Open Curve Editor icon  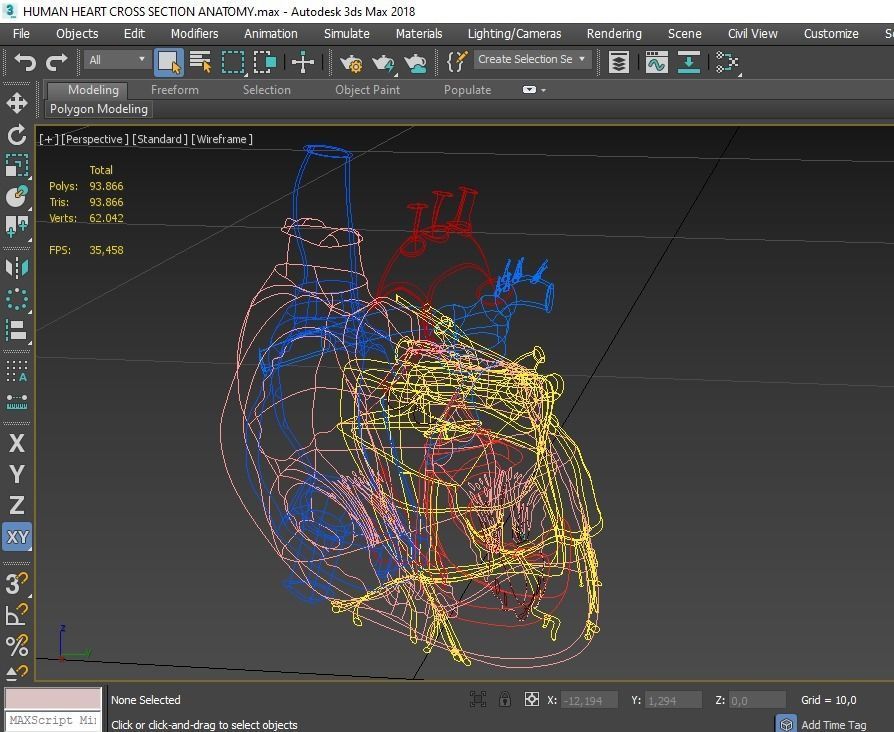(x=656, y=62)
